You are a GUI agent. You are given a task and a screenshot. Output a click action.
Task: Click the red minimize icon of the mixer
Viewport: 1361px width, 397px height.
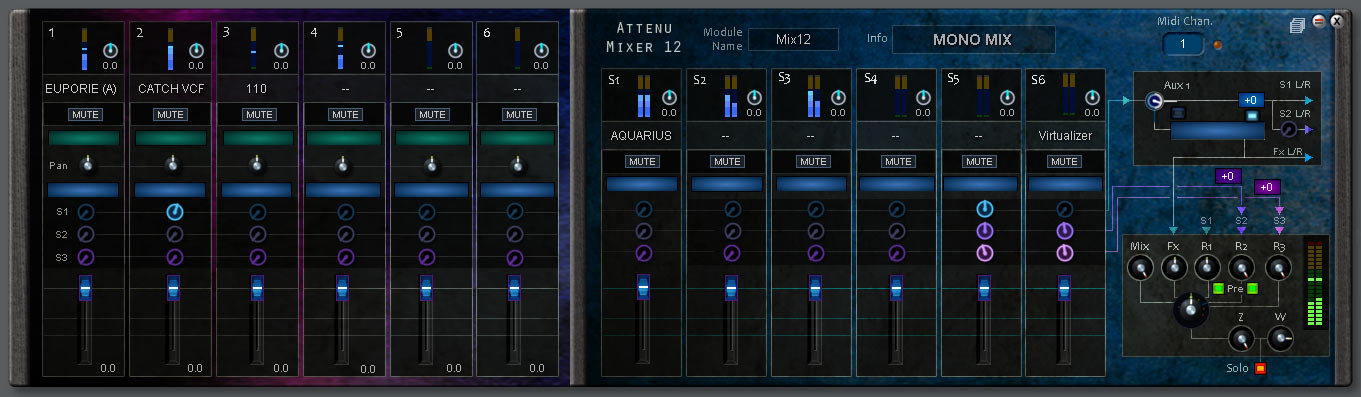click(x=1318, y=21)
